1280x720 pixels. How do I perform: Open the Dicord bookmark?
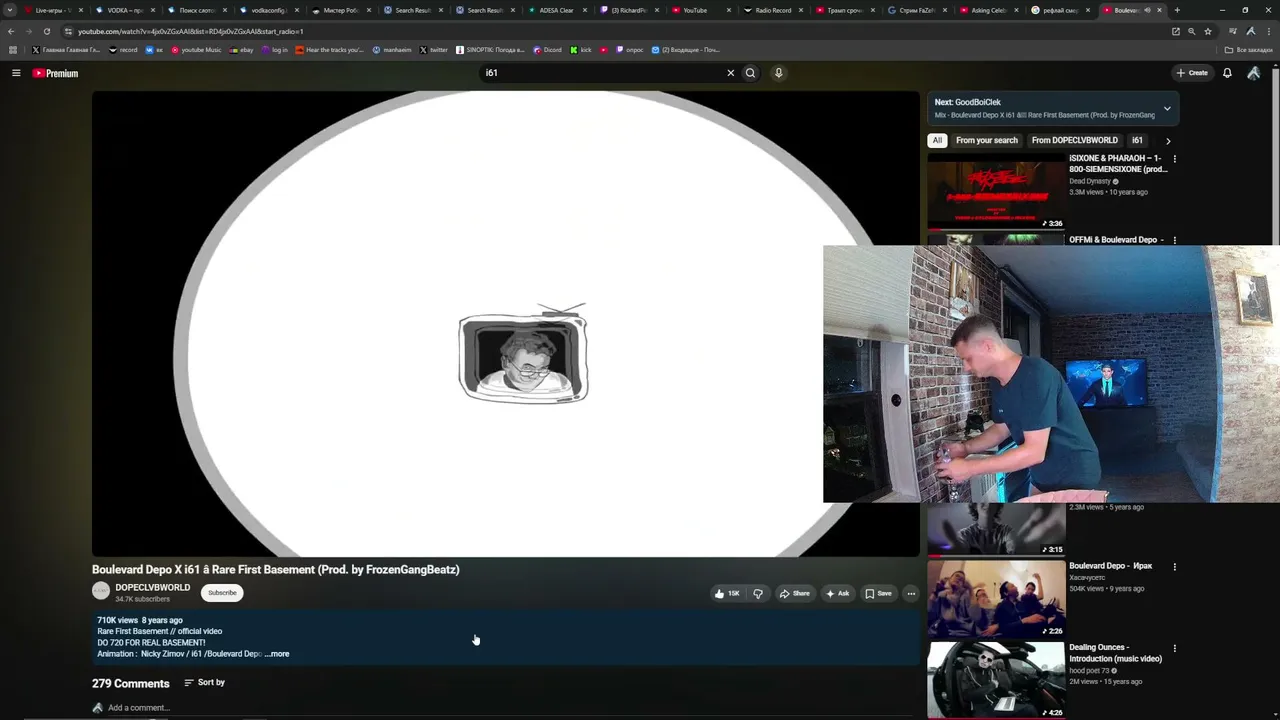[548, 50]
